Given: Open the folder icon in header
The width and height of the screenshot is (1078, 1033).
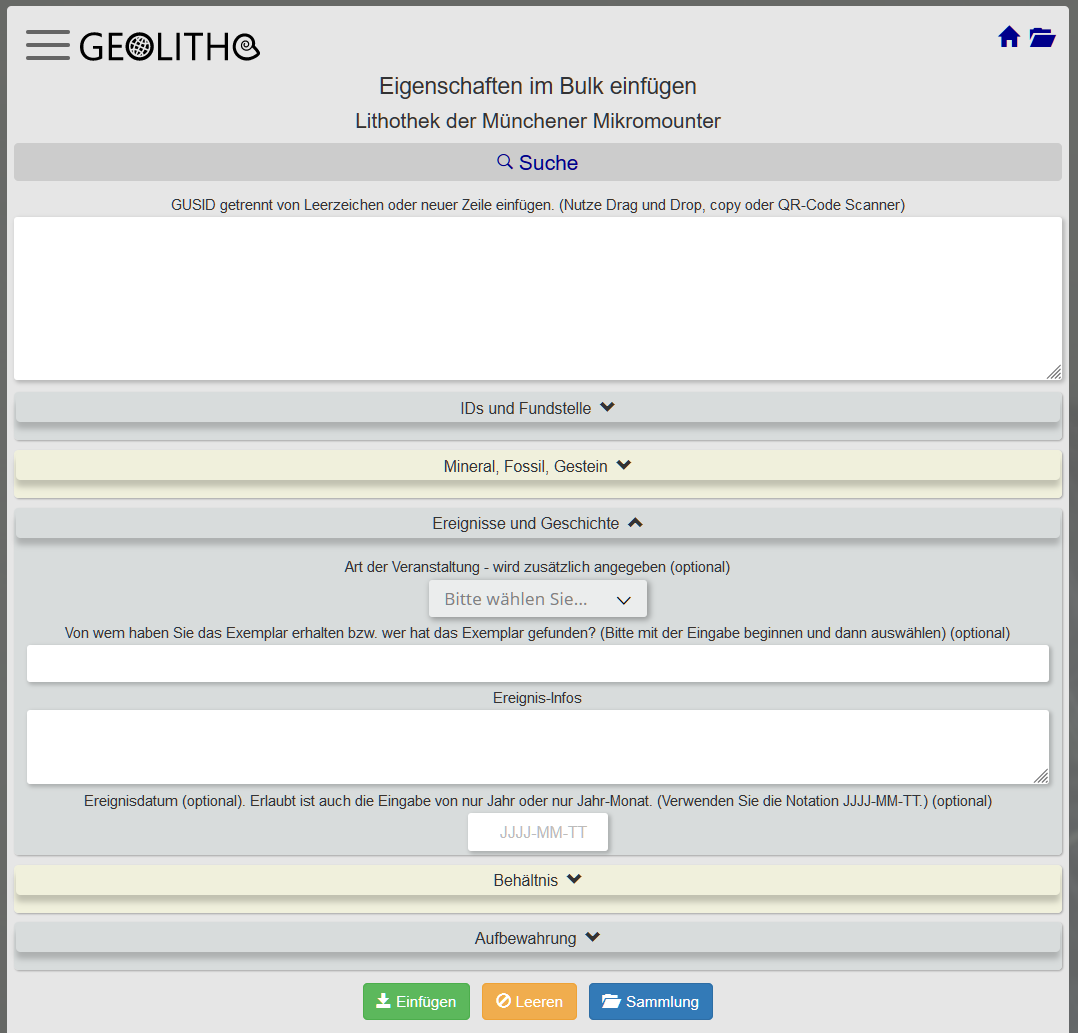Looking at the screenshot, I should click(1042, 38).
